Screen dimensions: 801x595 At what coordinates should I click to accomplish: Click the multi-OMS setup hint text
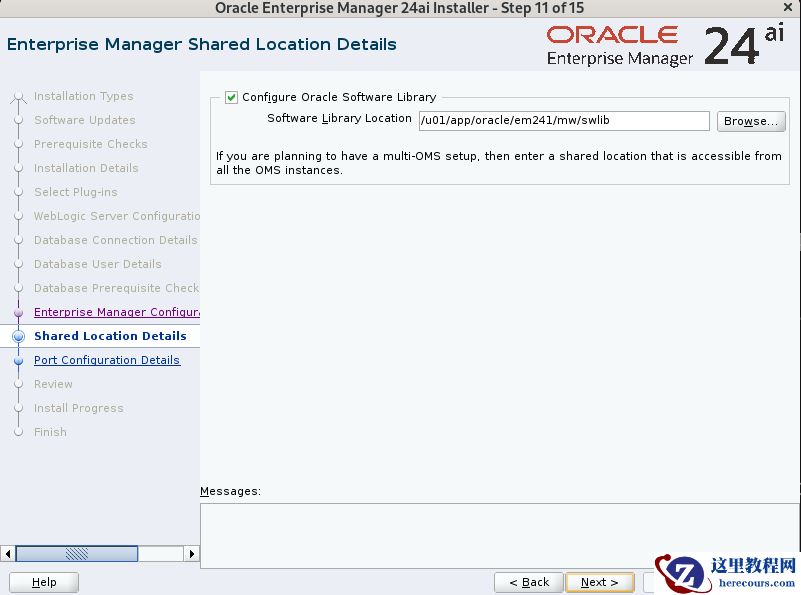click(499, 163)
